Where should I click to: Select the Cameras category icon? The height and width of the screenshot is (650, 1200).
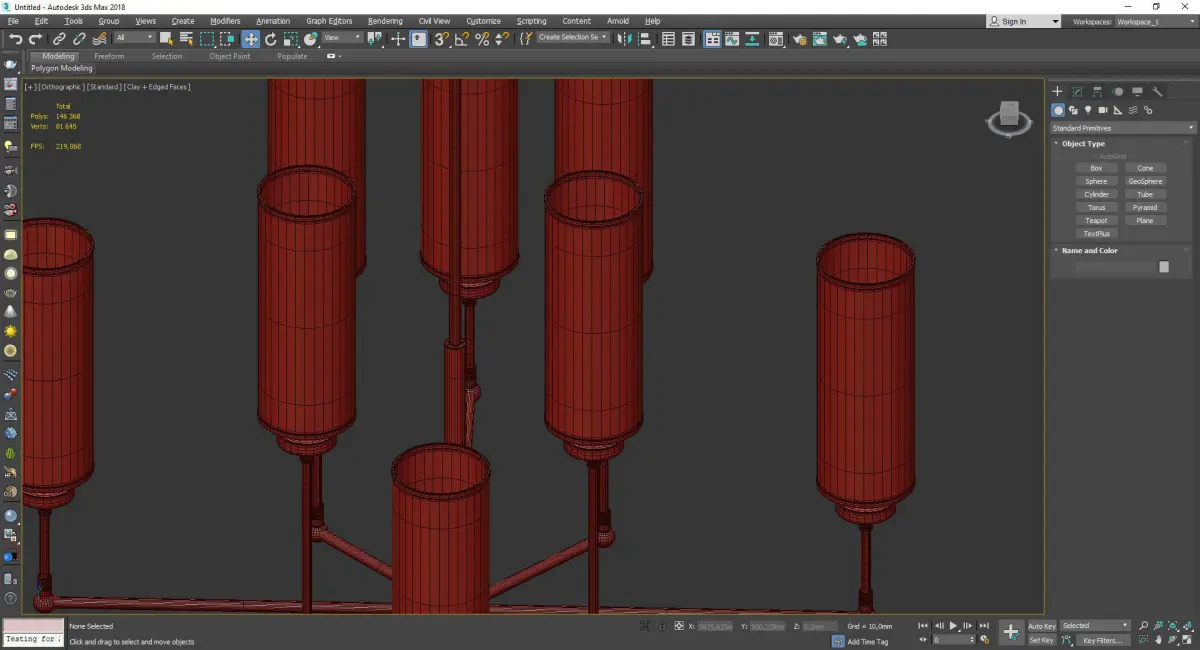[1102, 110]
